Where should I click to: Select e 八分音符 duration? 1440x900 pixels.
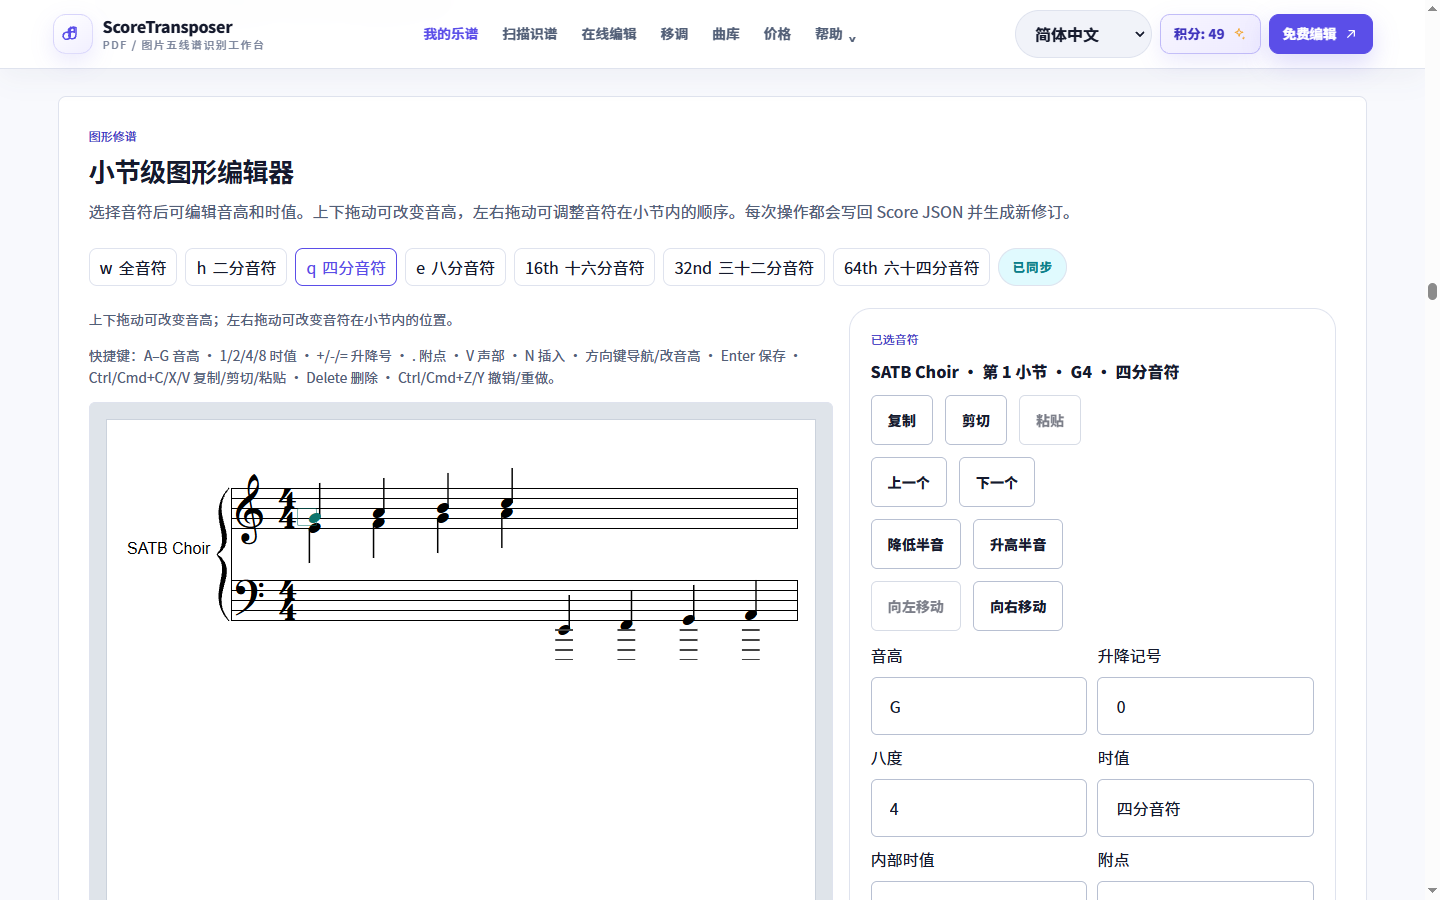[x=455, y=267]
